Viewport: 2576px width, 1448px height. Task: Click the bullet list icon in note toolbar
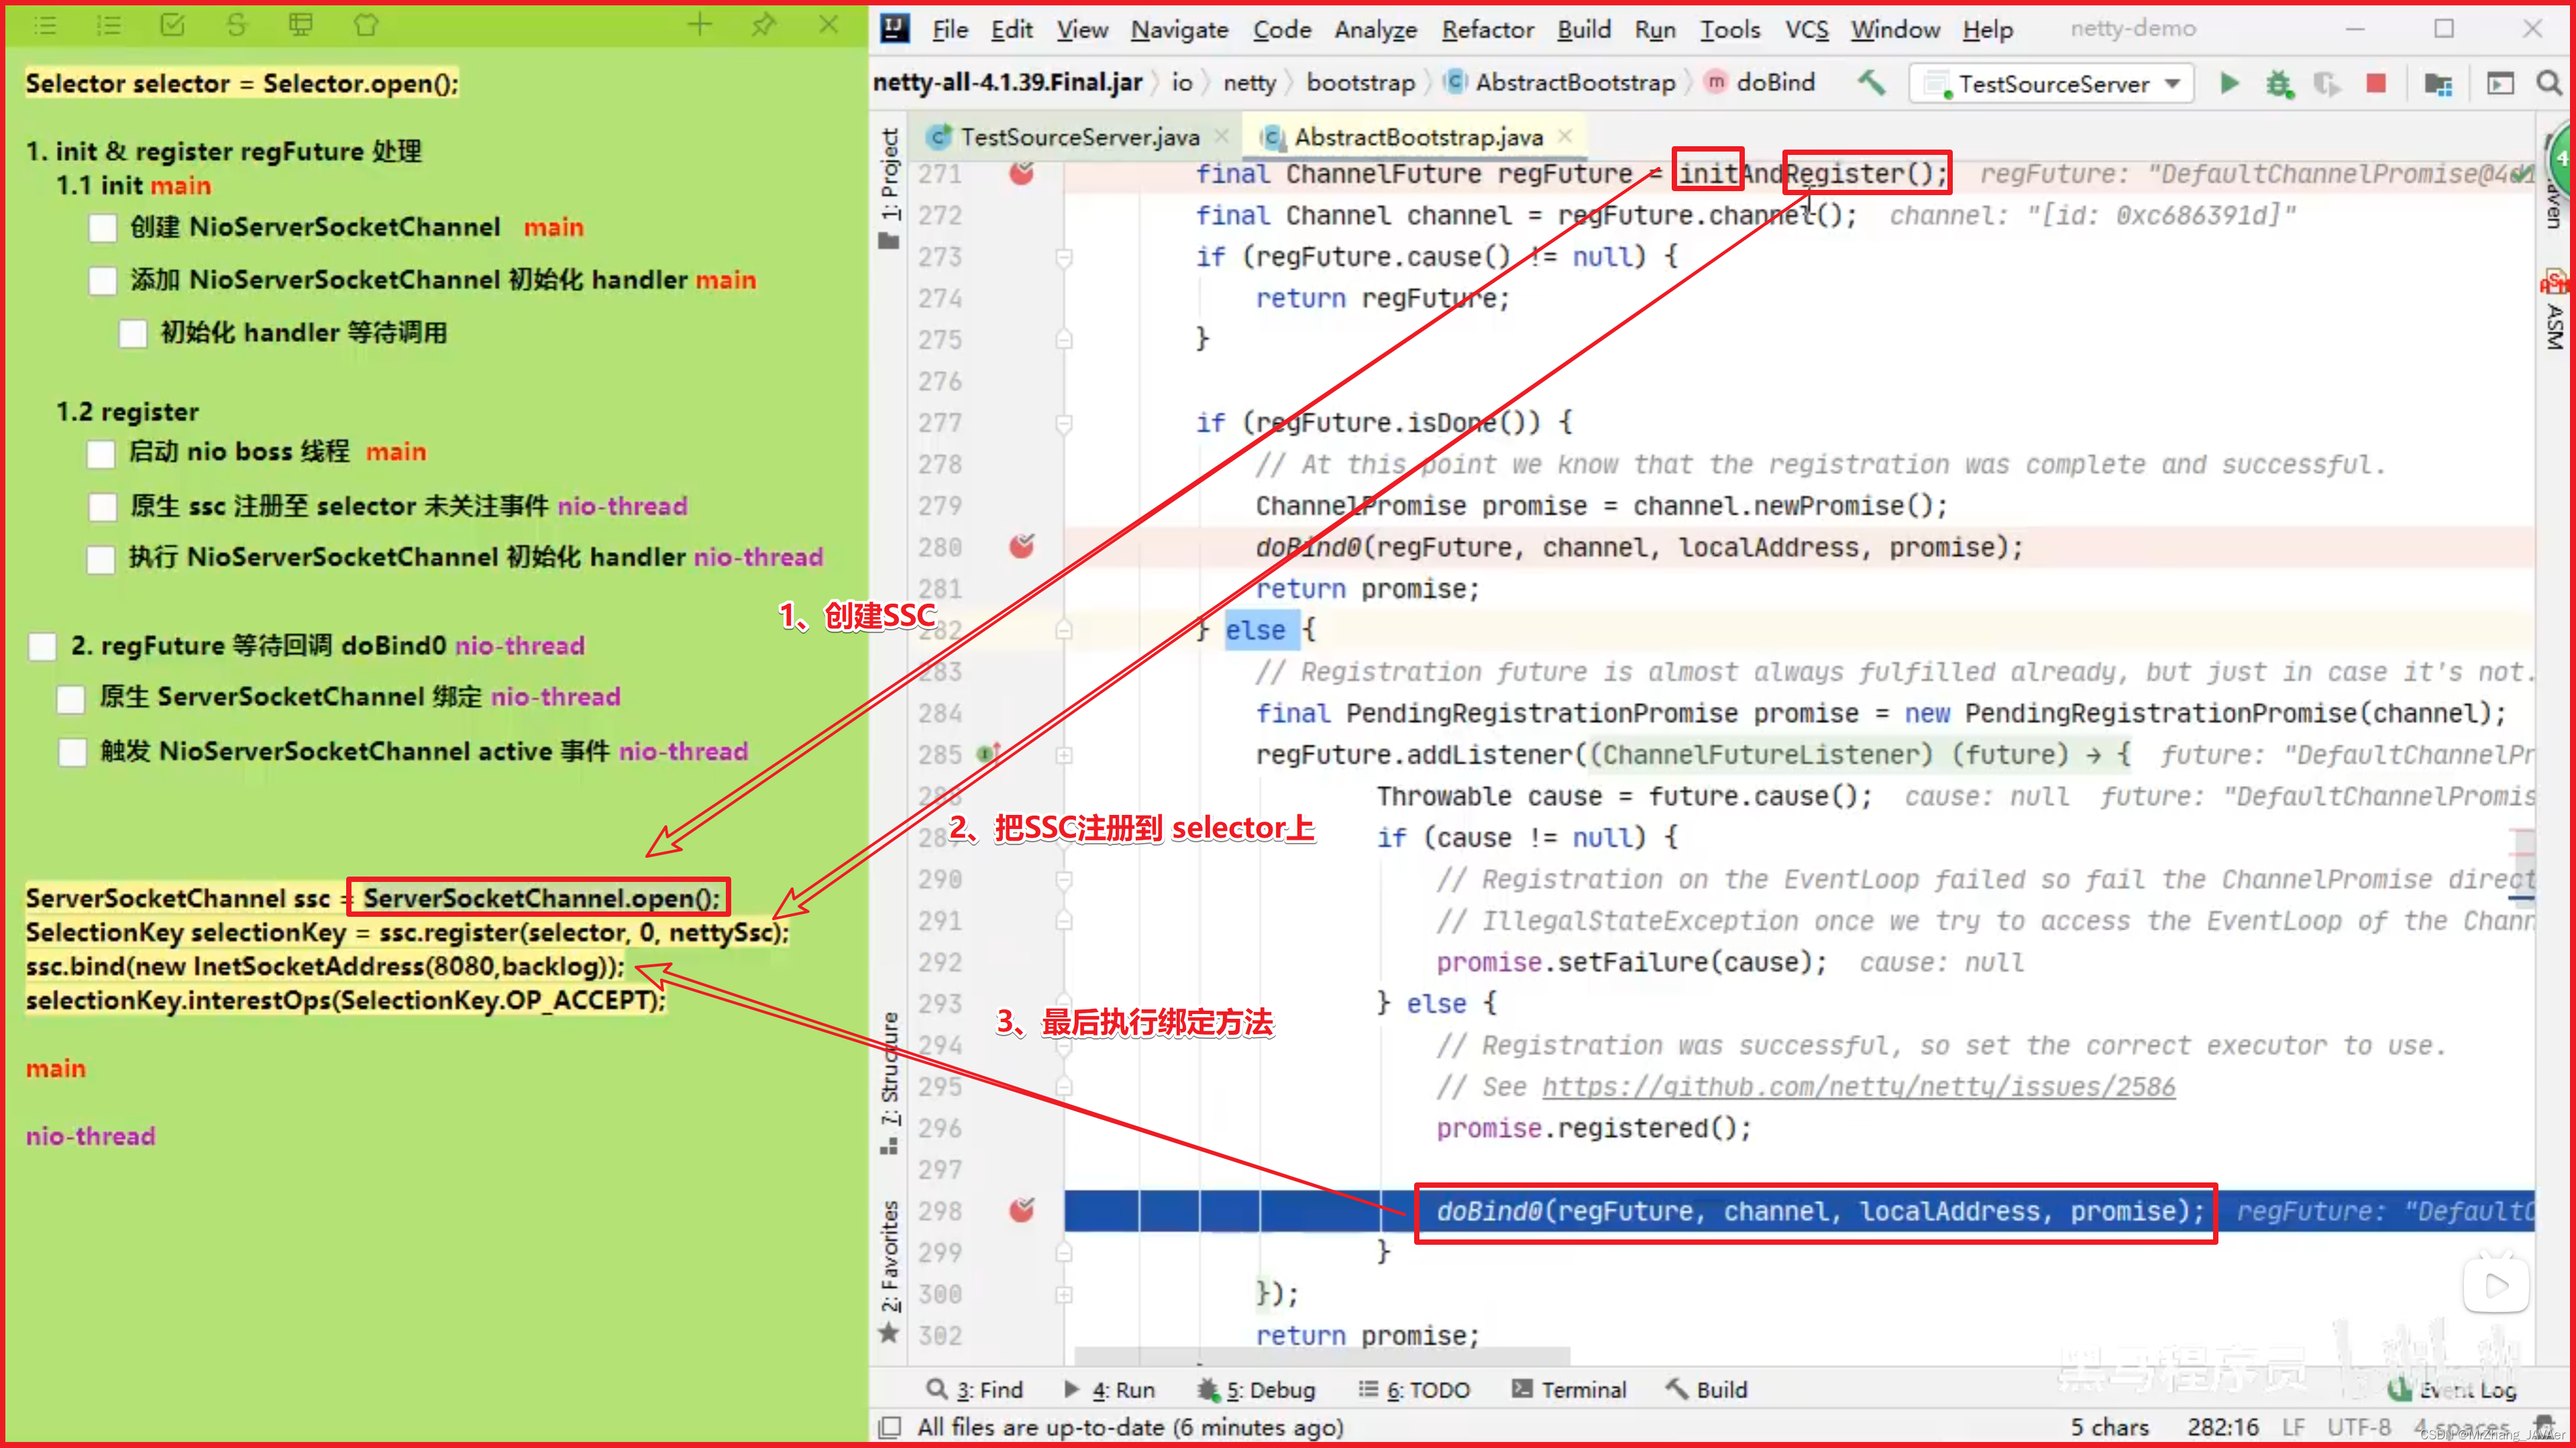tap(45, 25)
